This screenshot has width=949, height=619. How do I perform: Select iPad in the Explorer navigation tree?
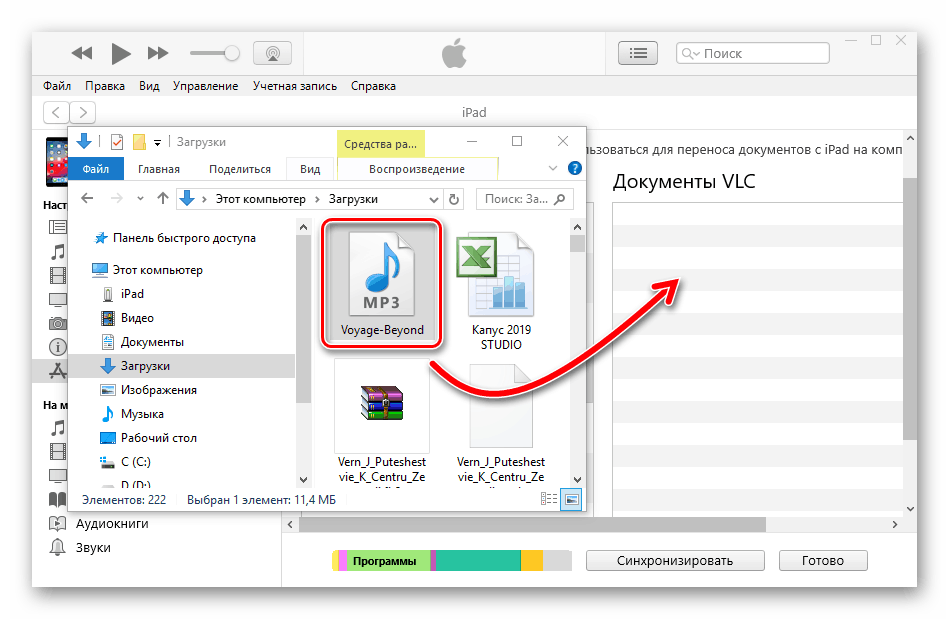(132, 294)
